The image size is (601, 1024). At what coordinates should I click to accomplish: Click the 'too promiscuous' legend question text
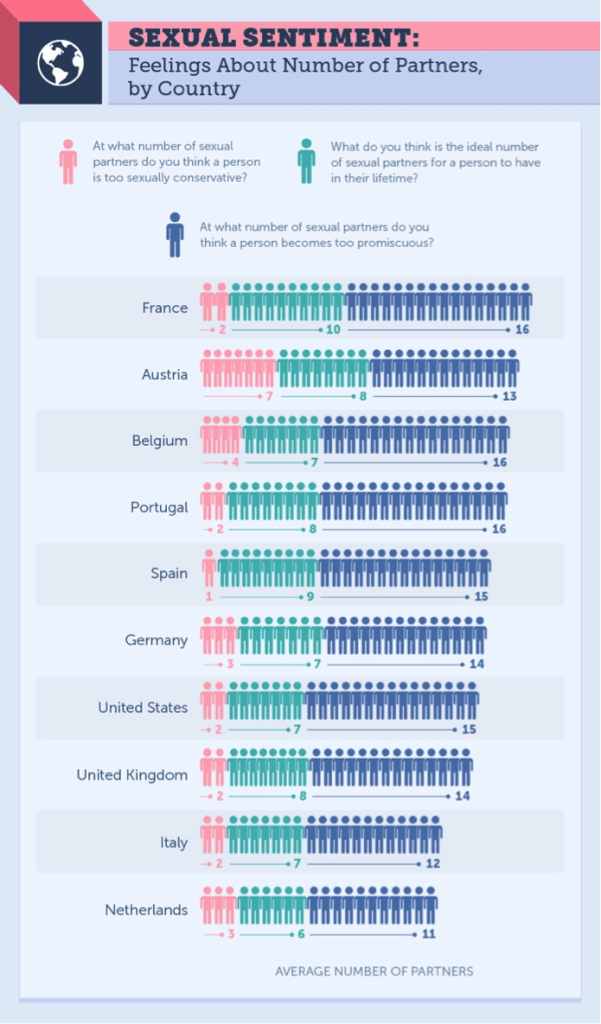coord(317,234)
